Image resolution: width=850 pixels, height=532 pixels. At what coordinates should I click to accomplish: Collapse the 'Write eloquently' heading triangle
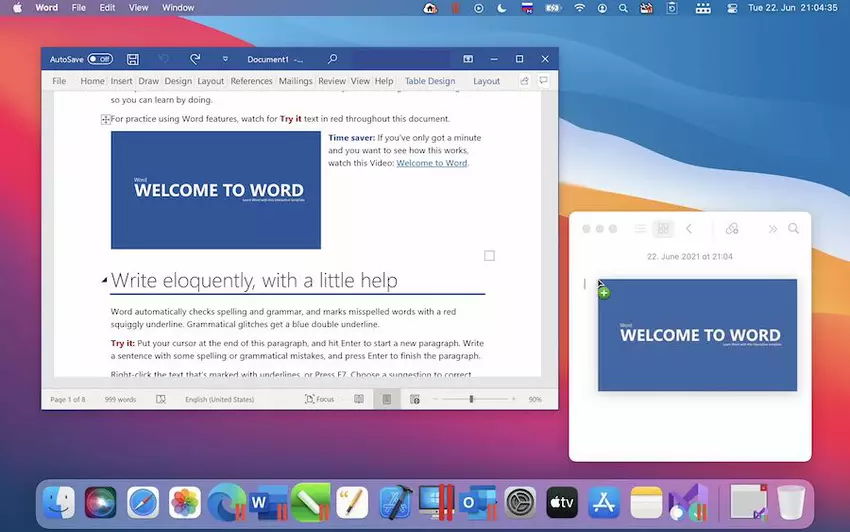105,281
